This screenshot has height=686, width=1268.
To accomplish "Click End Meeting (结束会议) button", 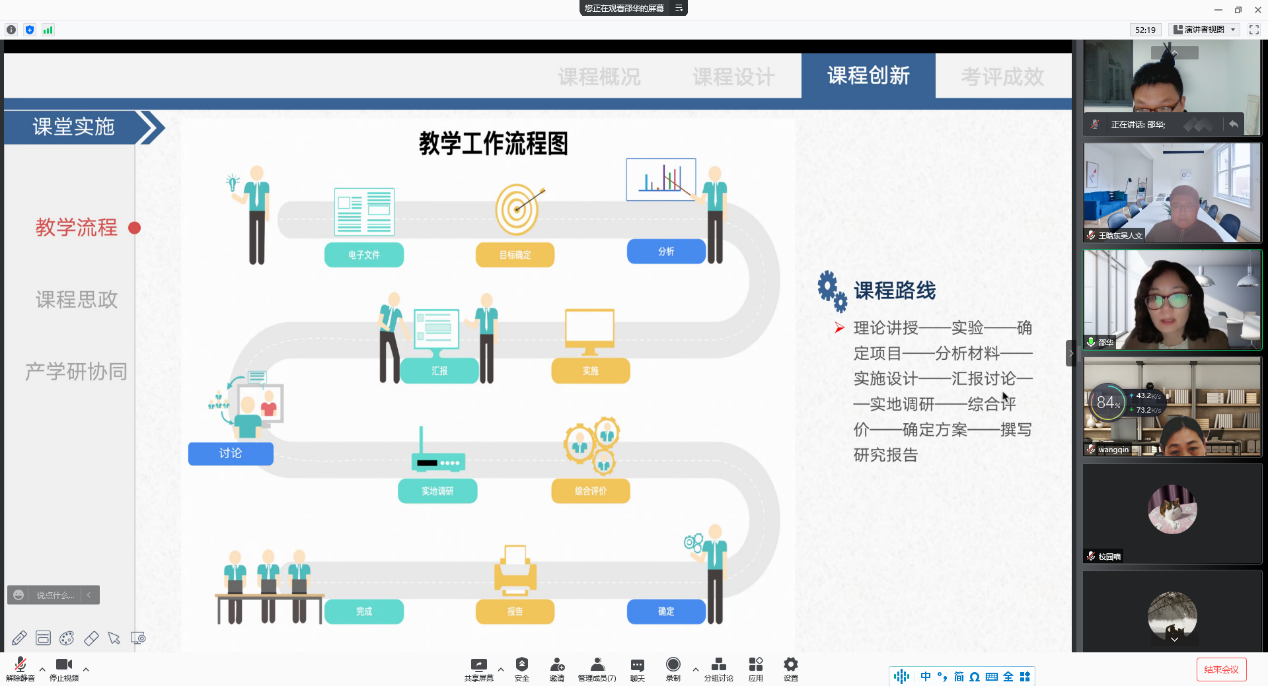I will (x=1221, y=669).
